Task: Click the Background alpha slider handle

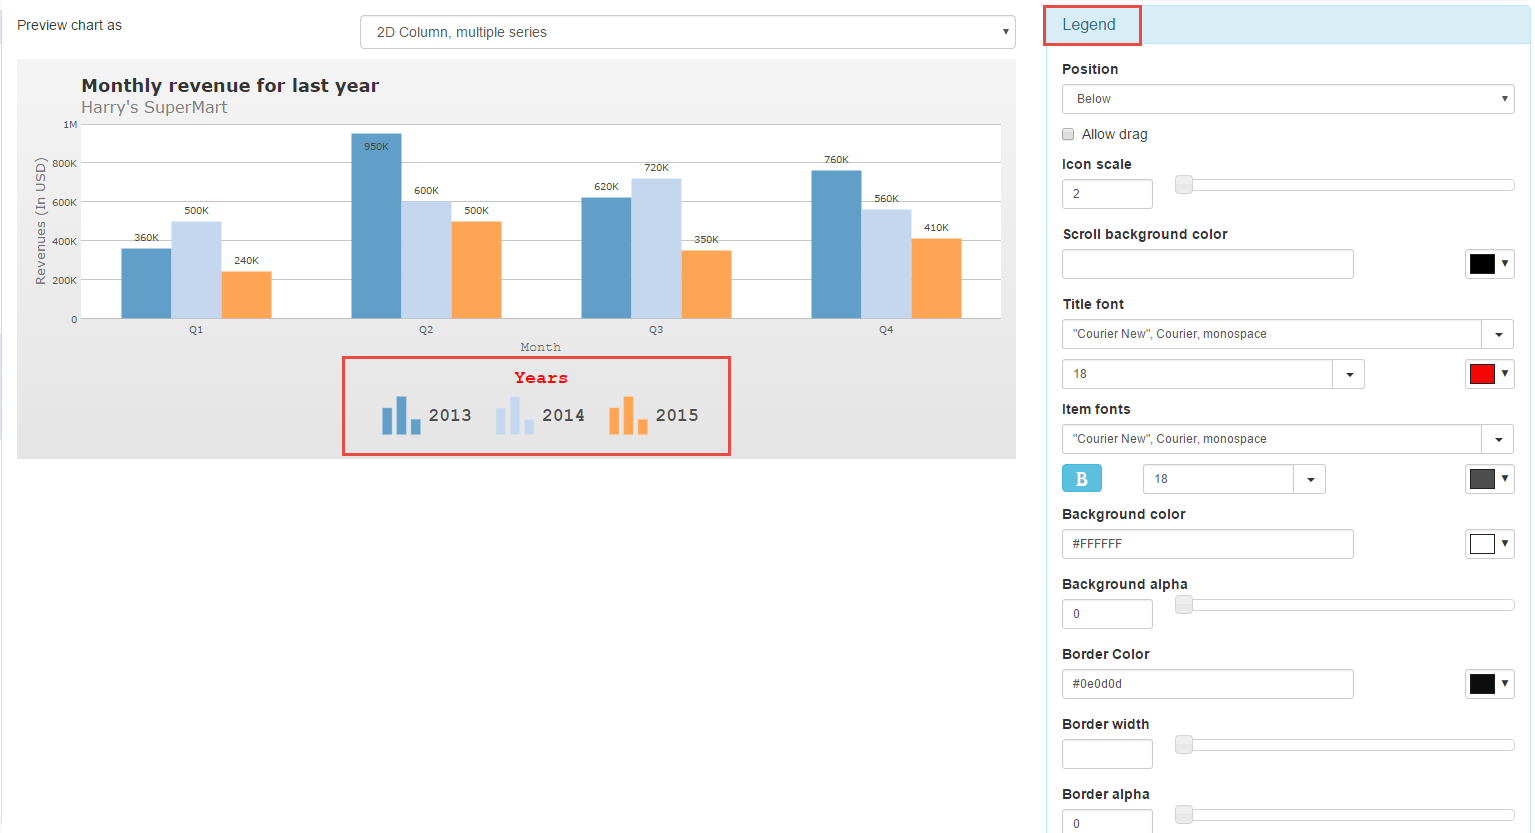Action: coord(1184,605)
